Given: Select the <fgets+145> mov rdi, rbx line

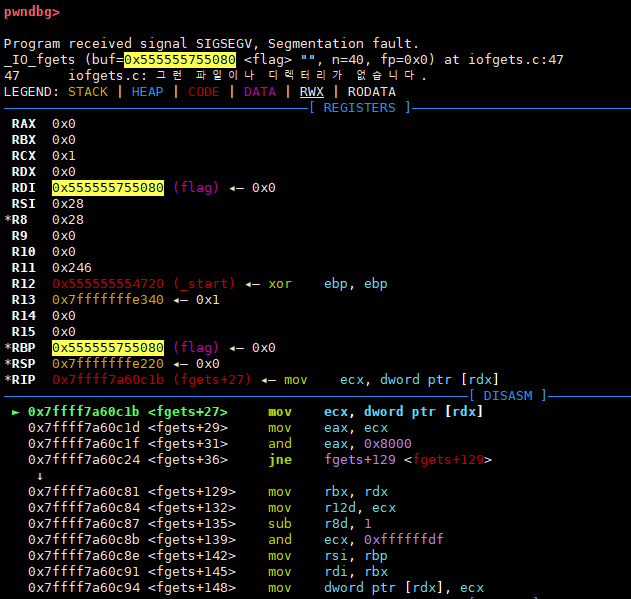Looking at the screenshot, I should (208, 572).
